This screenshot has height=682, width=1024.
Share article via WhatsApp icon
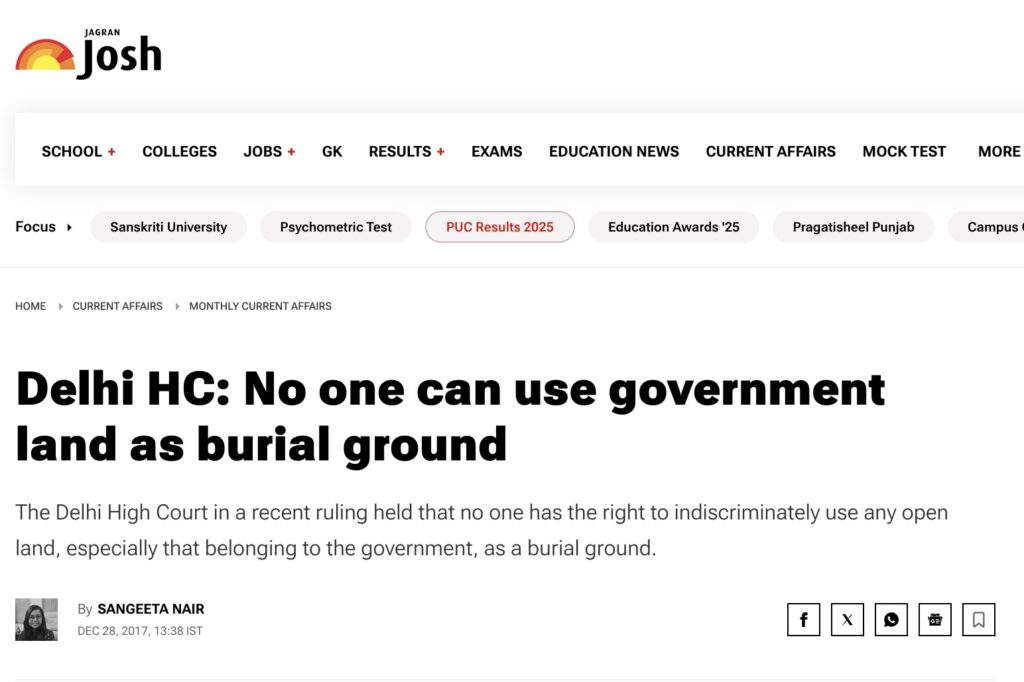pyautogui.click(x=891, y=619)
